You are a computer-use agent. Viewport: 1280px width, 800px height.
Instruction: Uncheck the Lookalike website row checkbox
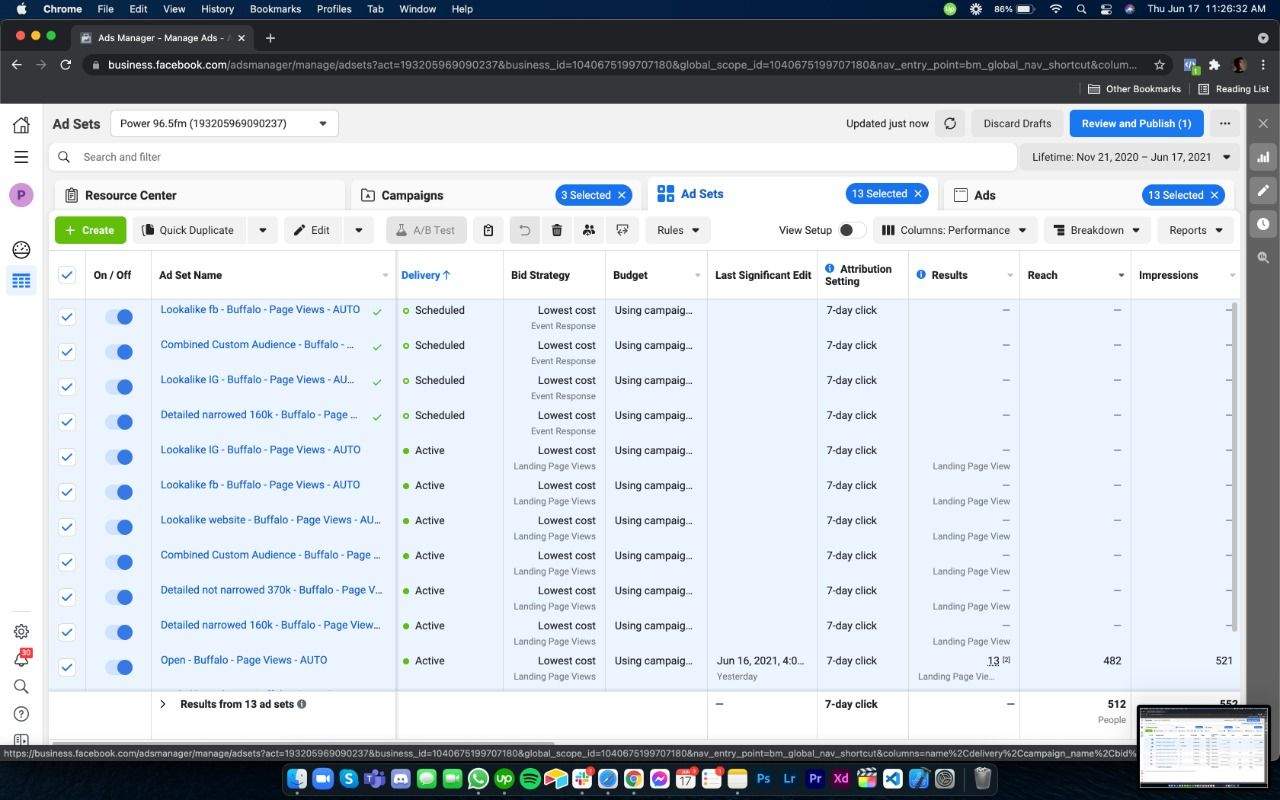67,527
